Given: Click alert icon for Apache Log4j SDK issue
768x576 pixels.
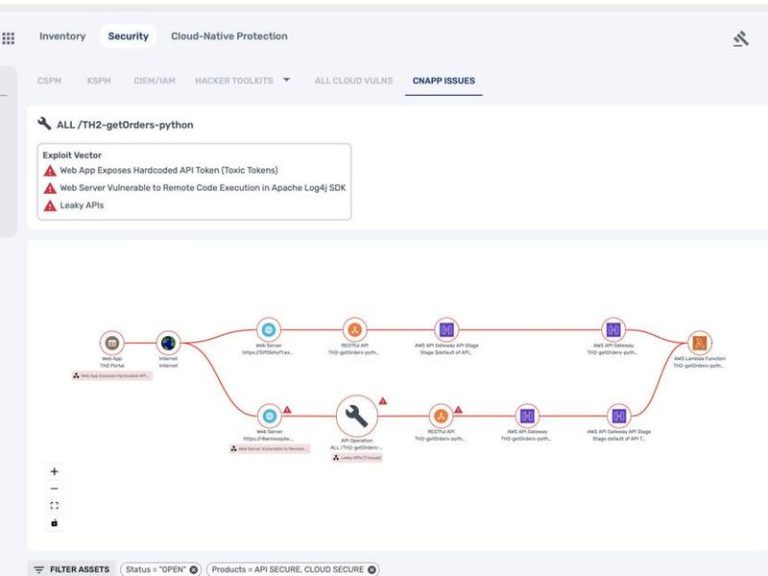Looking at the screenshot, I should [50, 188].
